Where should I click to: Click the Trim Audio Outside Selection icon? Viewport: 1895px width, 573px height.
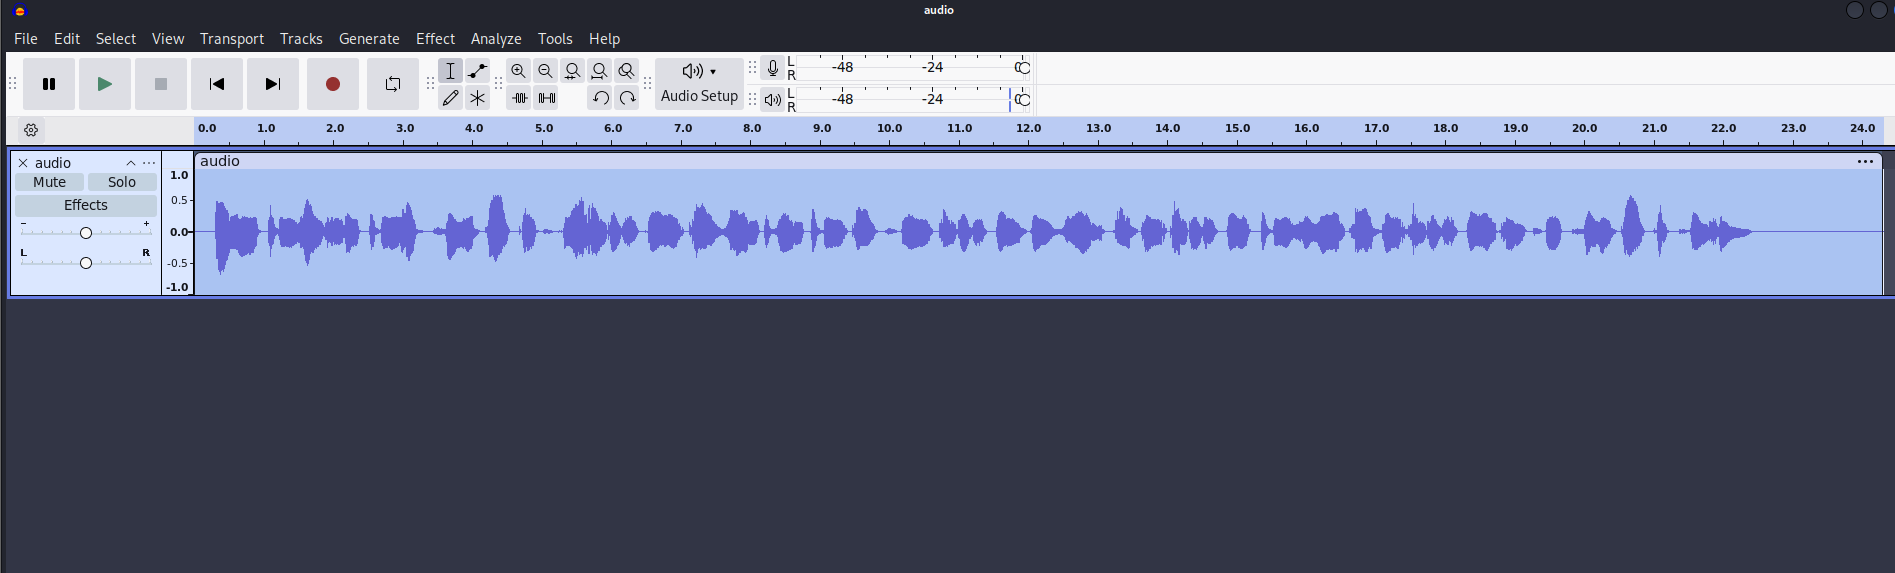(x=519, y=98)
